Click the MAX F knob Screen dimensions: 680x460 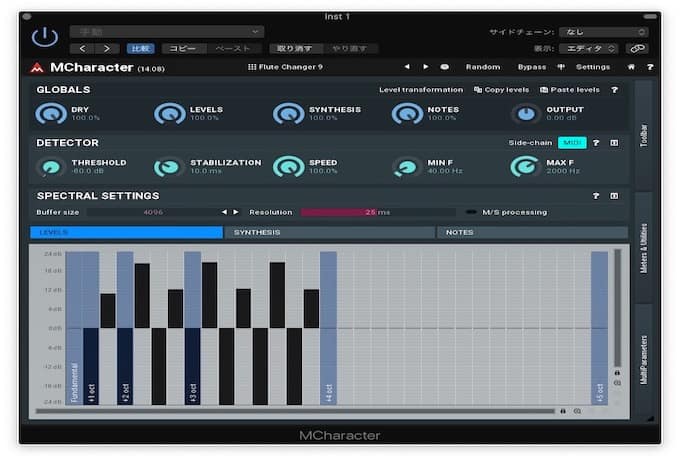point(524,167)
